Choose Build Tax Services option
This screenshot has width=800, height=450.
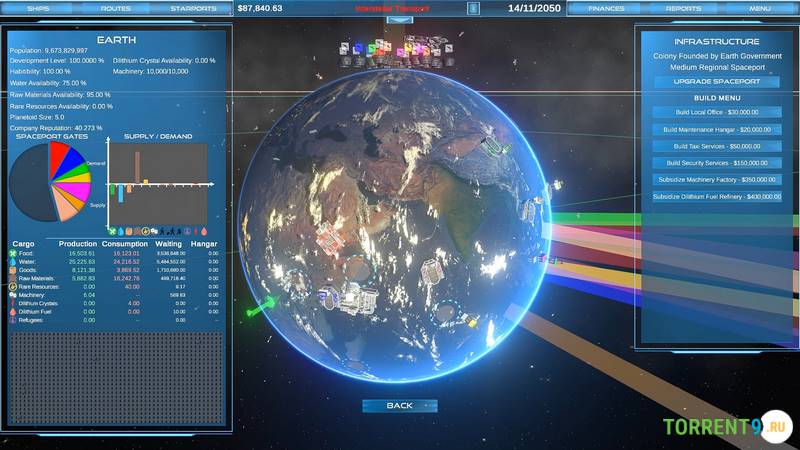click(716, 146)
